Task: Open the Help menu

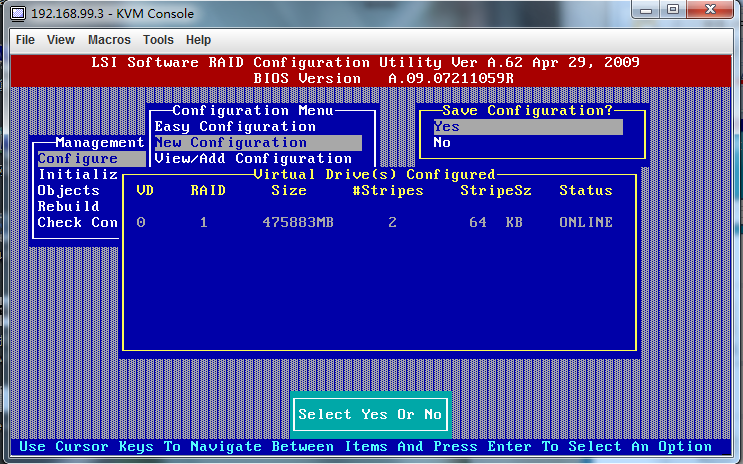Action: click(198, 40)
